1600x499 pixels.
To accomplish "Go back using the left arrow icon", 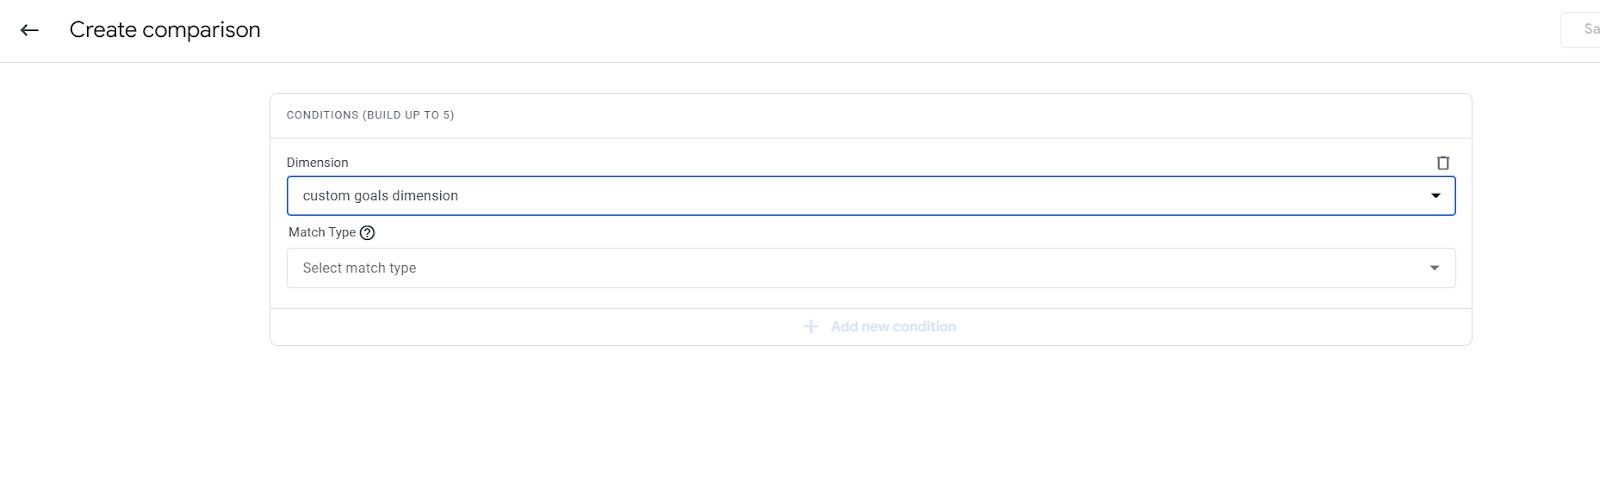I will coord(29,30).
